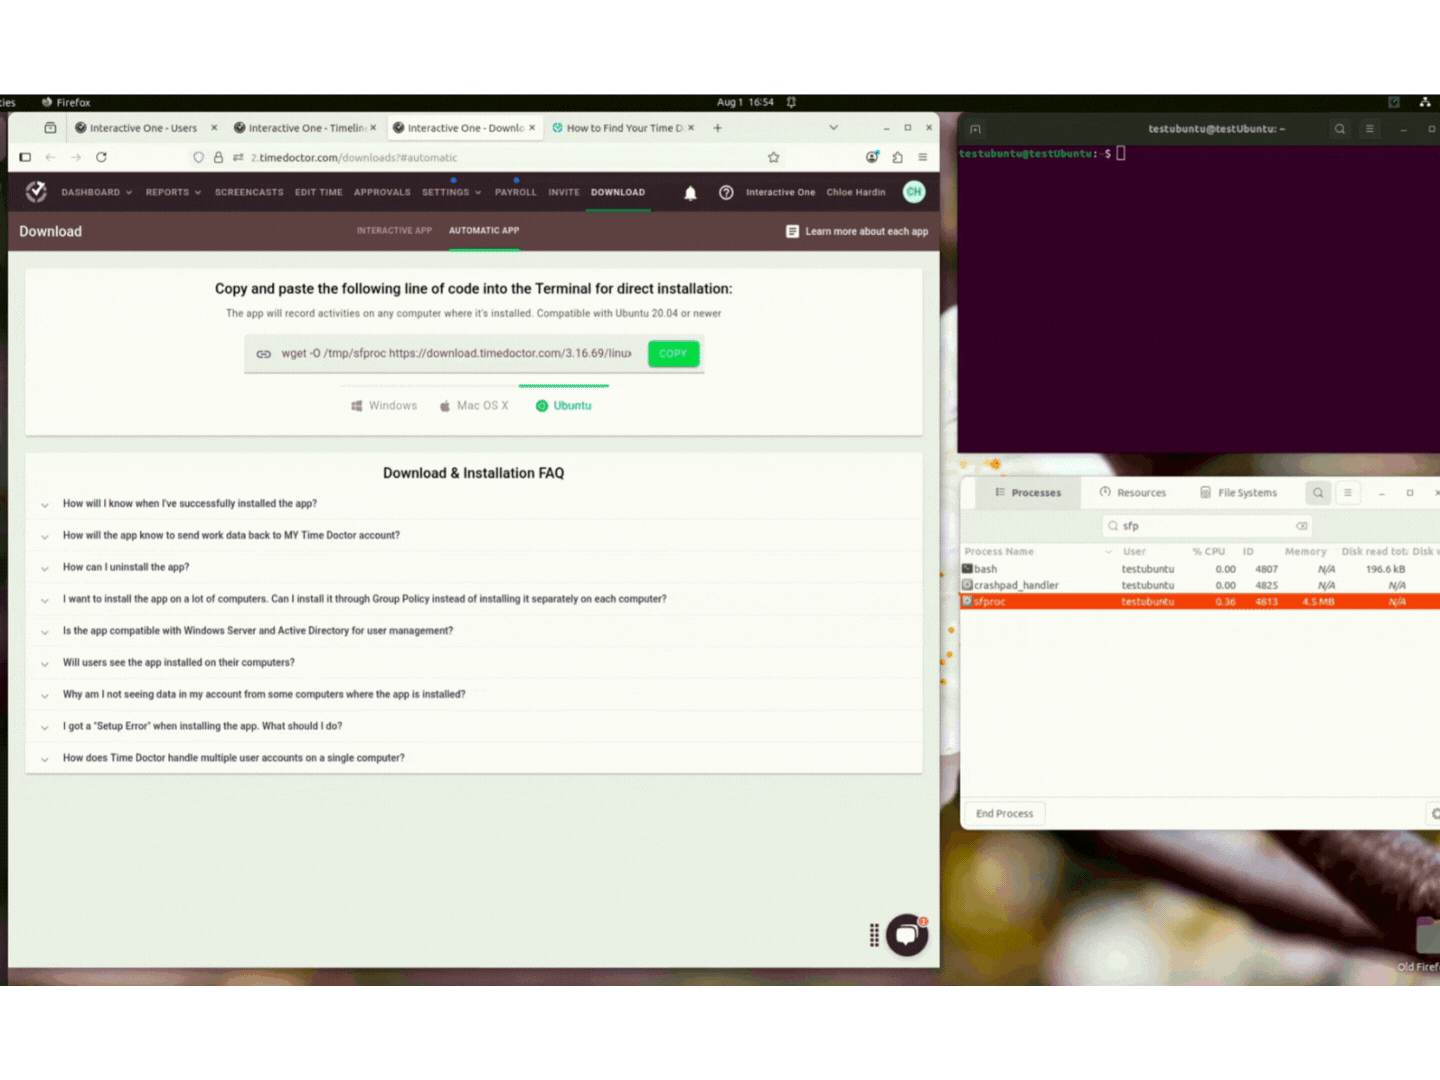Screen dimensions: 1440x1080
Task: Expand FAQ about multiple user accounts
Action: click(473, 758)
